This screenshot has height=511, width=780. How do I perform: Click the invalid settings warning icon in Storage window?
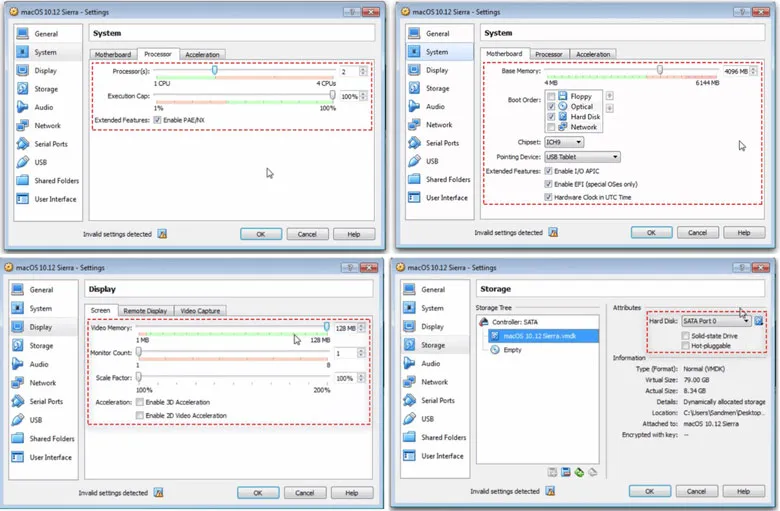[552, 492]
